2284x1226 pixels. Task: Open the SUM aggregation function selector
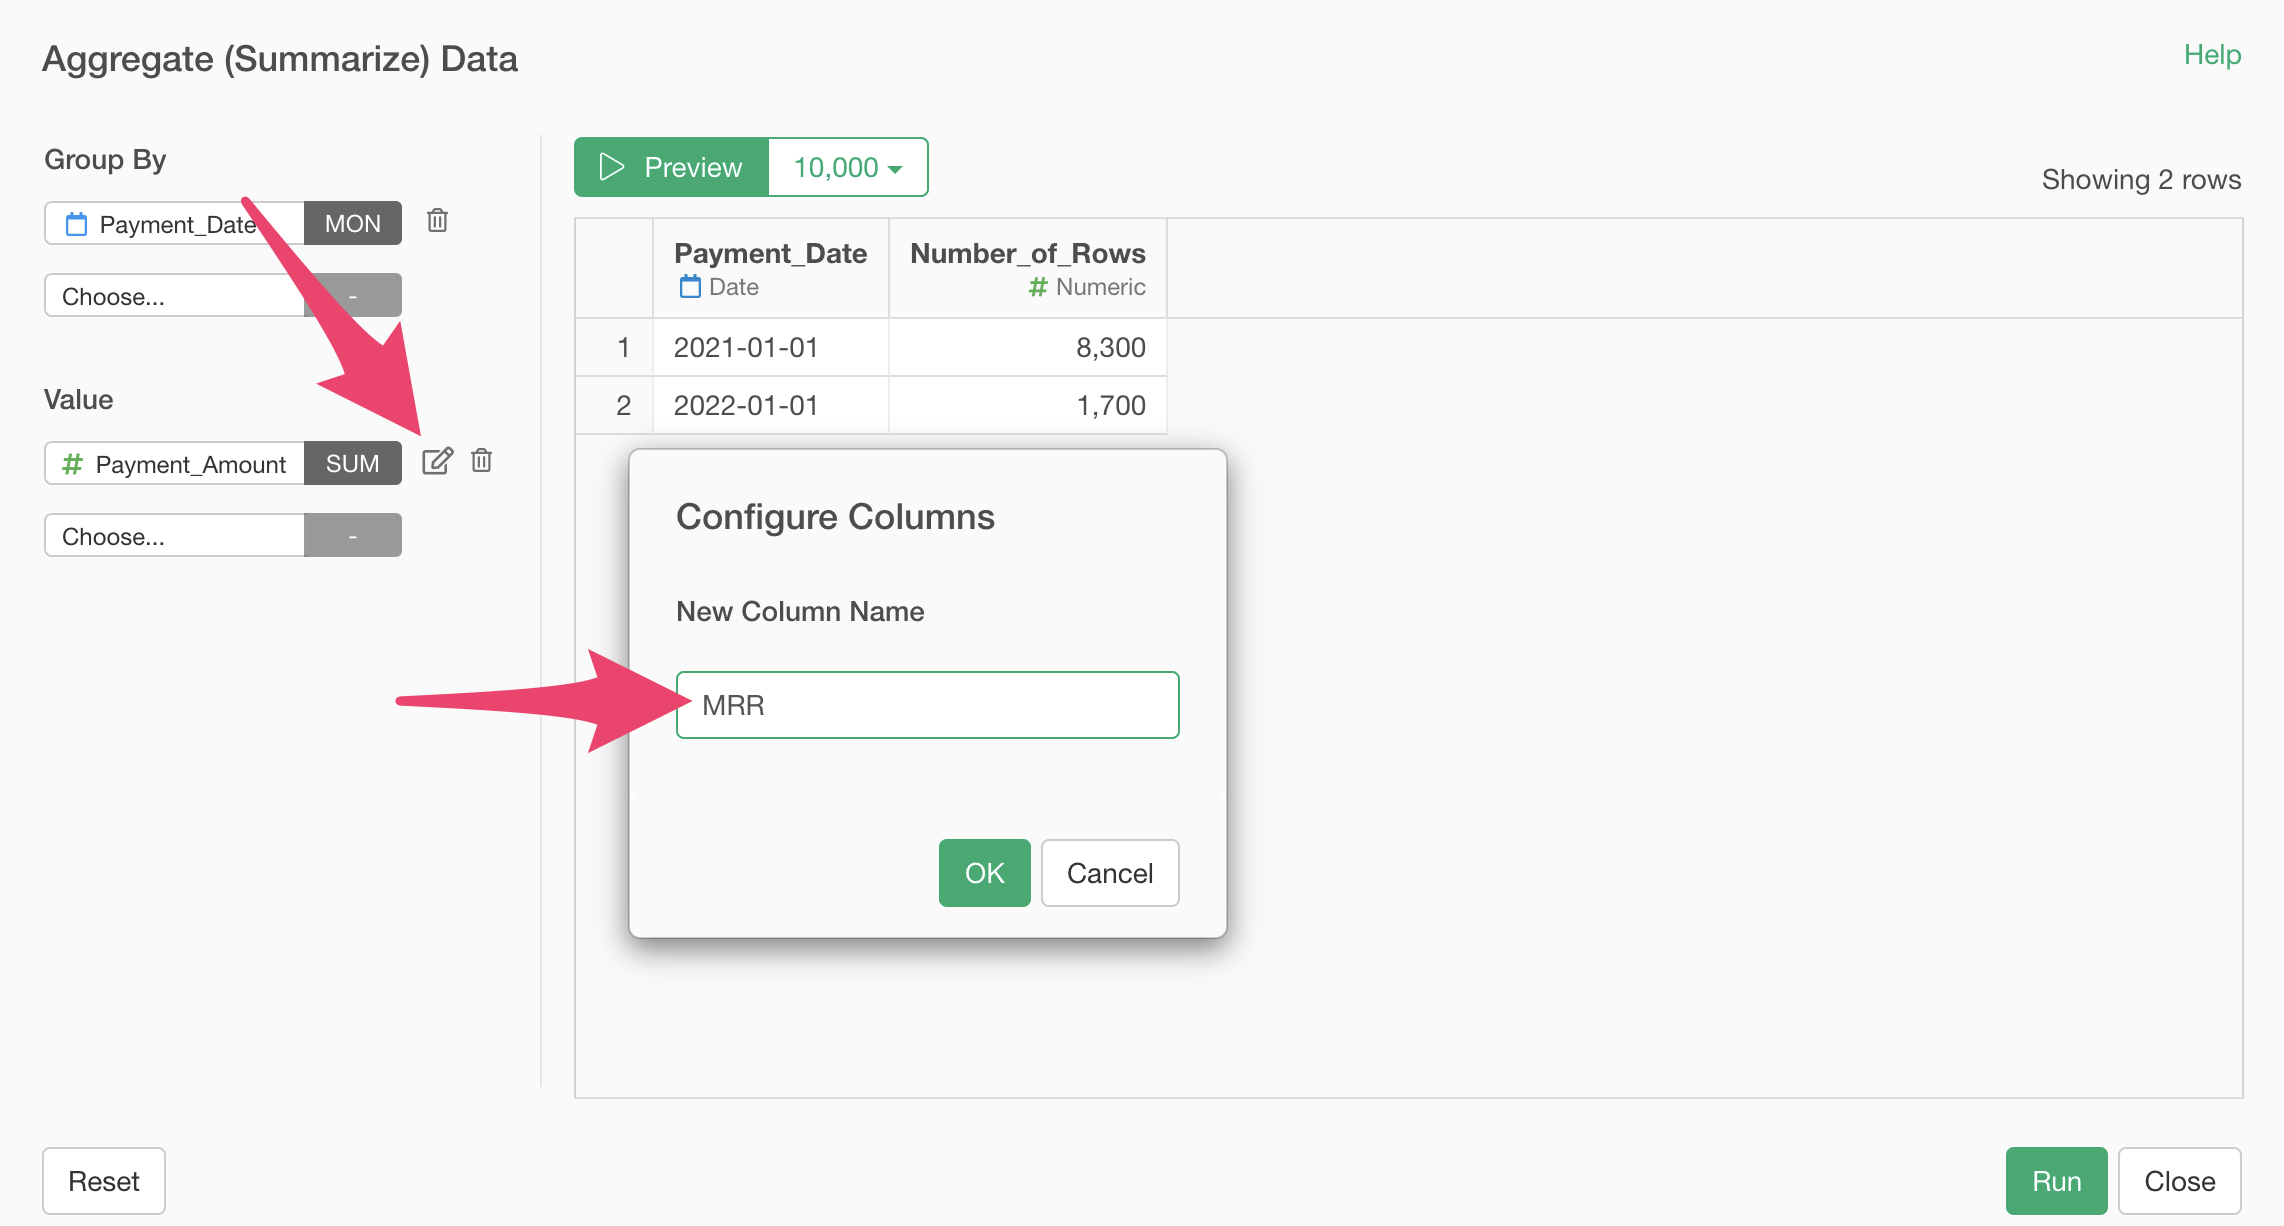click(x=352, y=464)
